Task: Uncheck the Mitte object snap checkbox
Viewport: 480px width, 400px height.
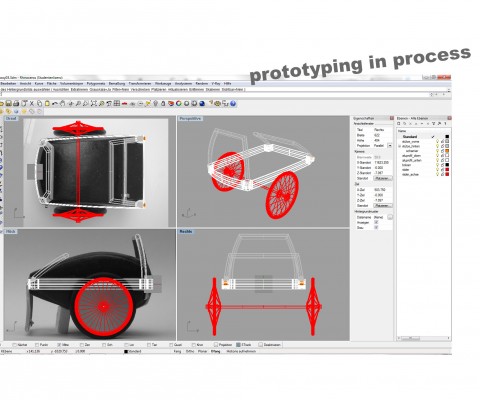Action: 59,345
